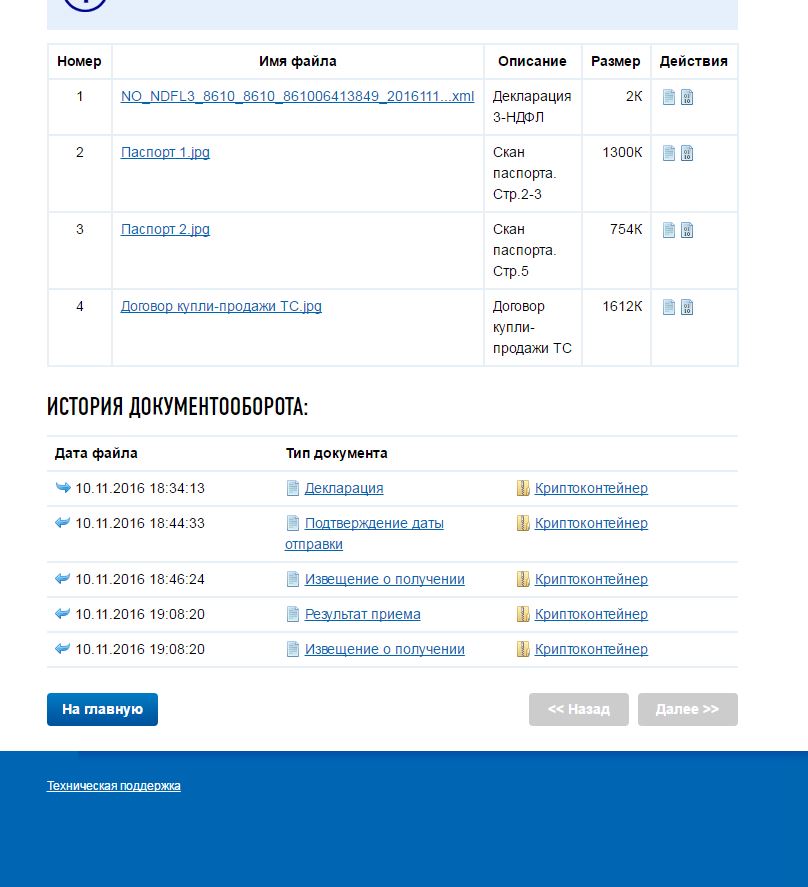
Task: Open the Договор купли-продажи ТС.jpg link
Action: (221, 307)
